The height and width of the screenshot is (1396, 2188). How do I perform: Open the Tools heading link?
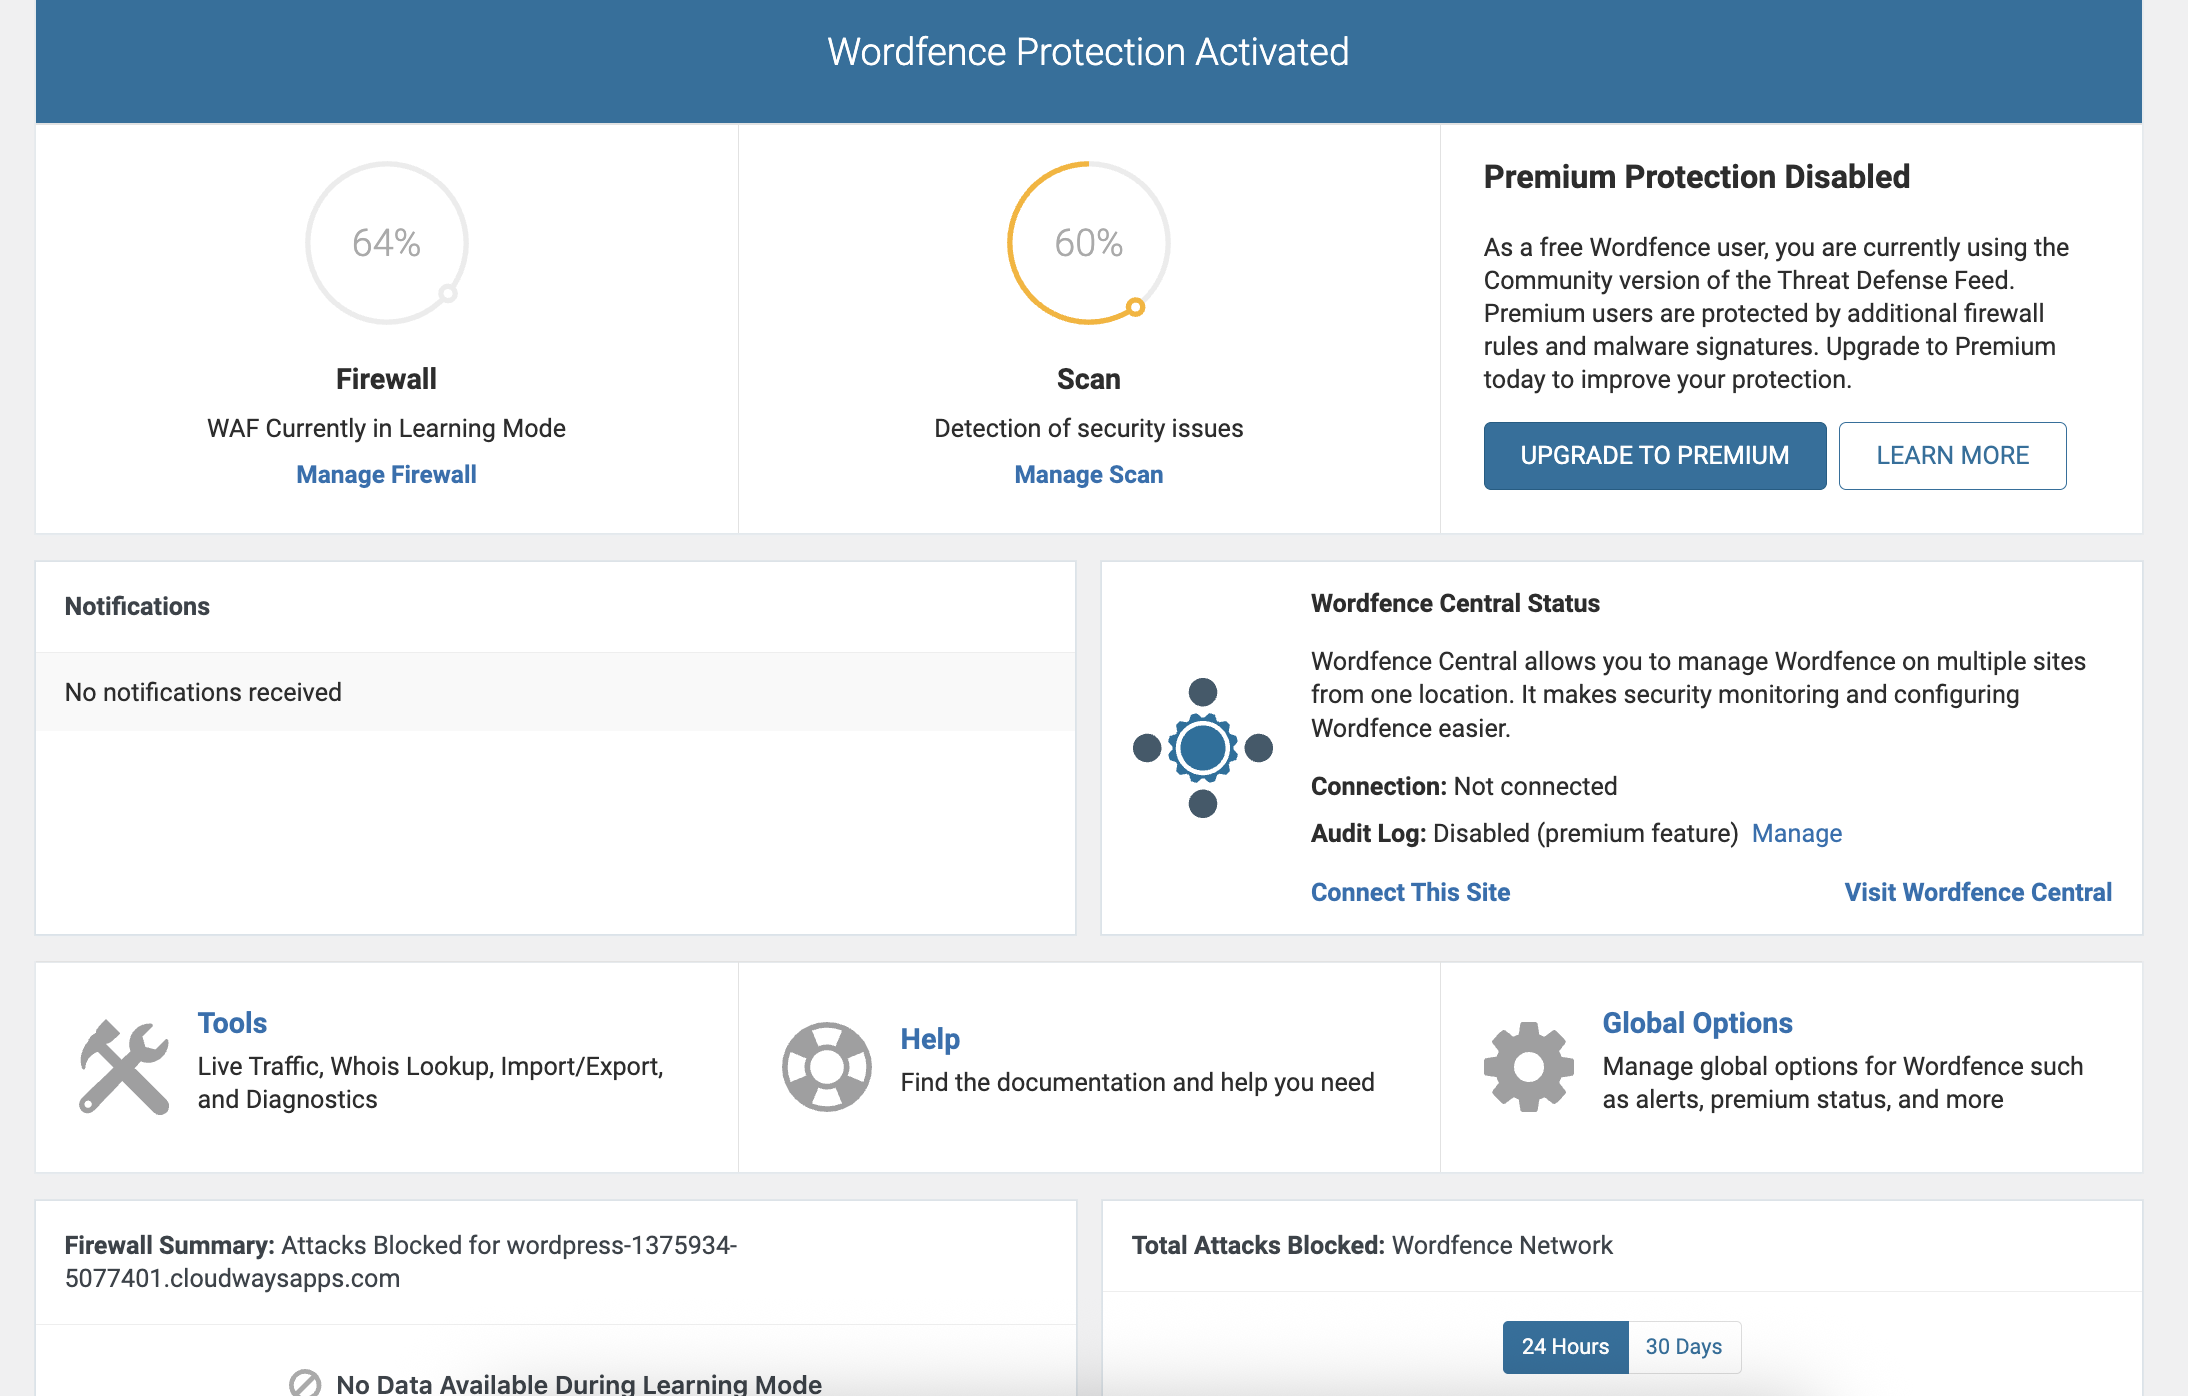click(232, 1023)
